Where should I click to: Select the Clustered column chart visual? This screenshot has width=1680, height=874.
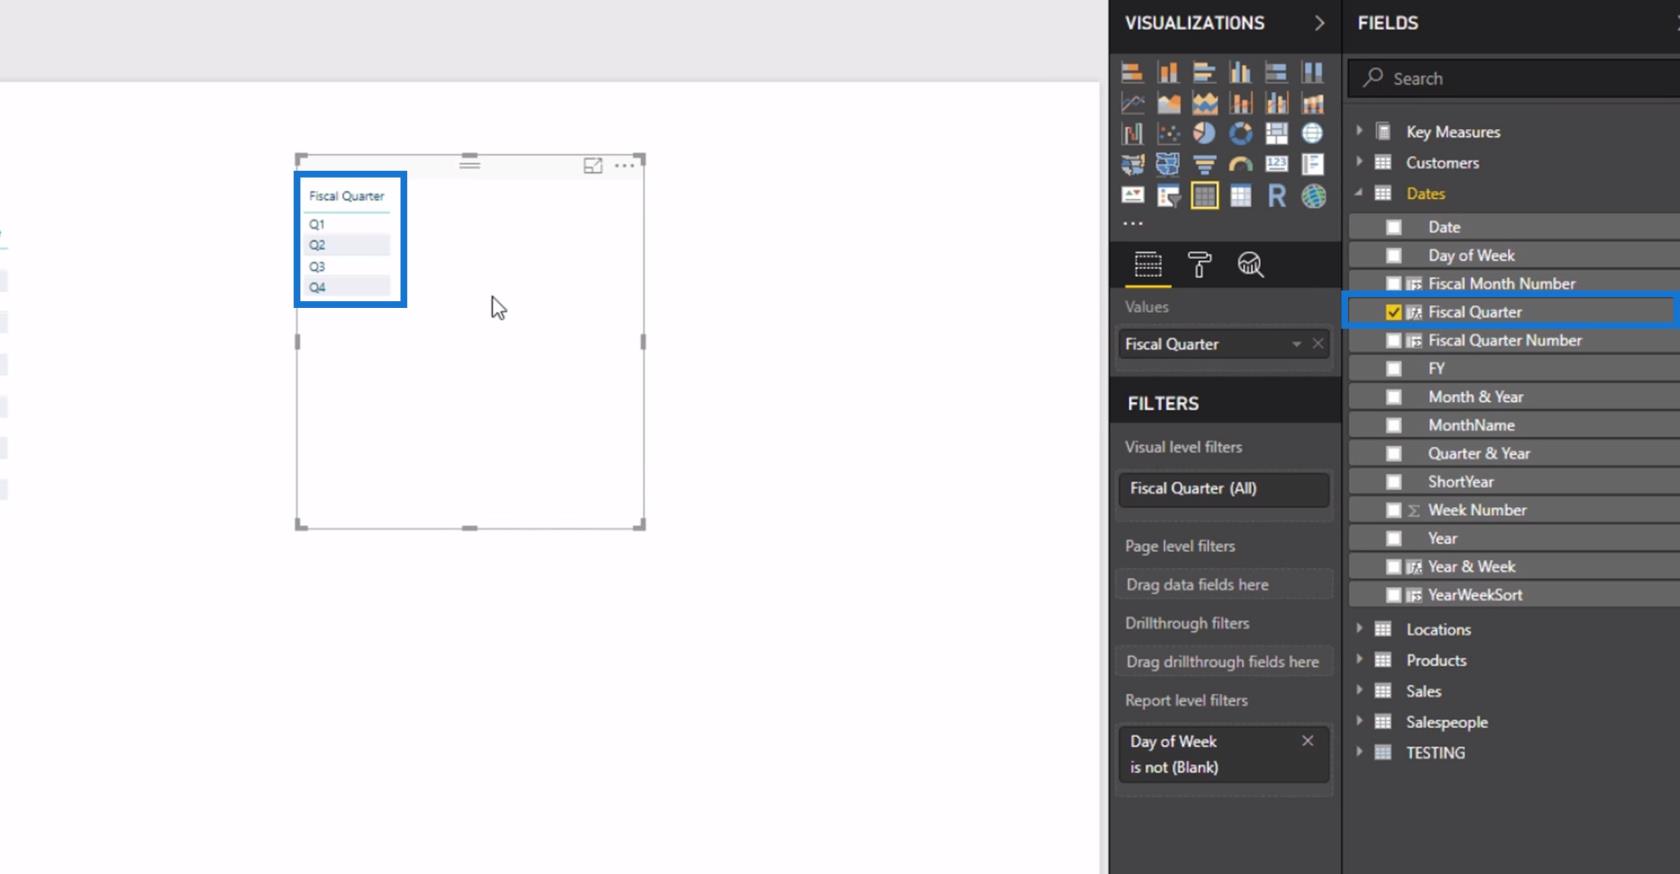pyautogui.click(x=1240, y=72)
